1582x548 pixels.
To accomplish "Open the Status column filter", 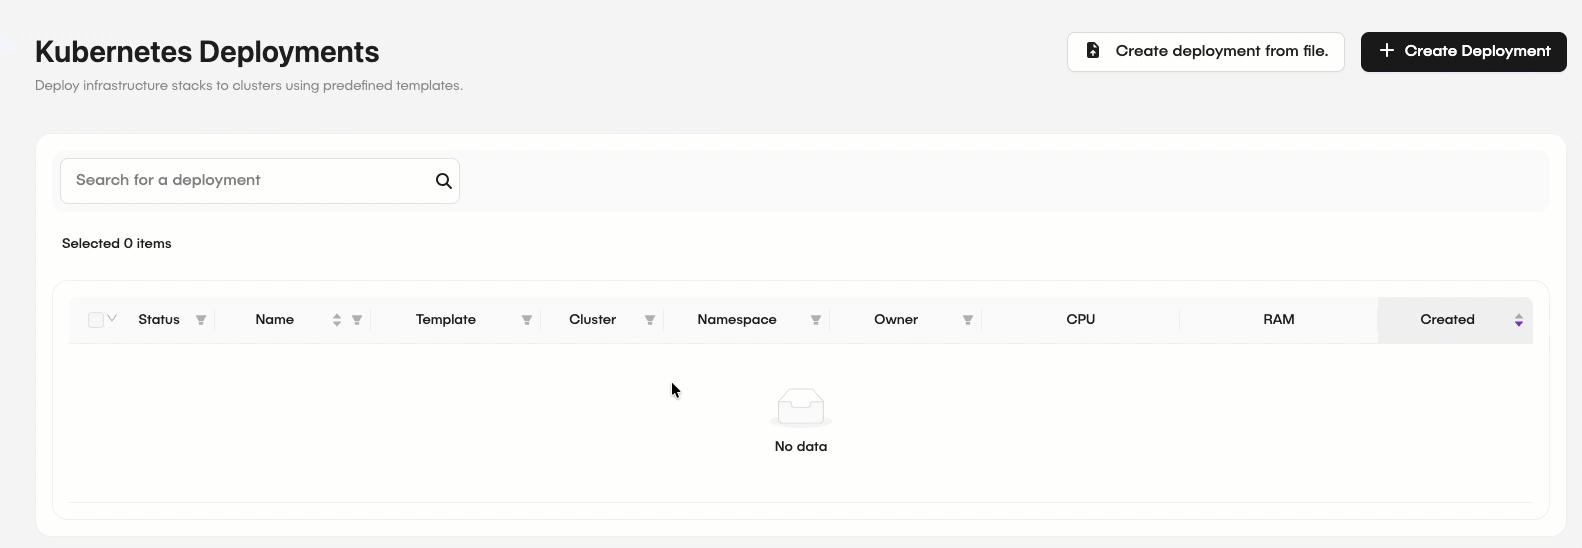I will click(x=201, y=320).
